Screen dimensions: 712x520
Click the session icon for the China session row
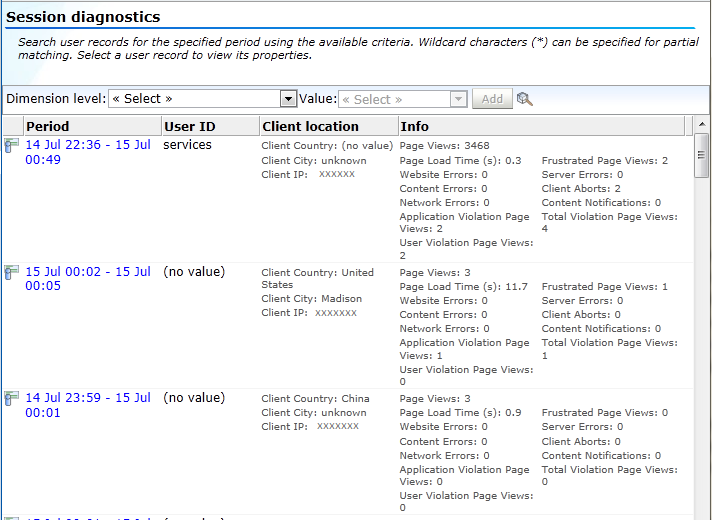click(11, 399)
